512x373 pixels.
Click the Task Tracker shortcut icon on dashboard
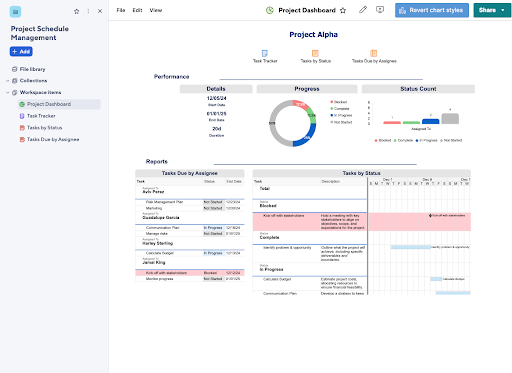(265, 53)
